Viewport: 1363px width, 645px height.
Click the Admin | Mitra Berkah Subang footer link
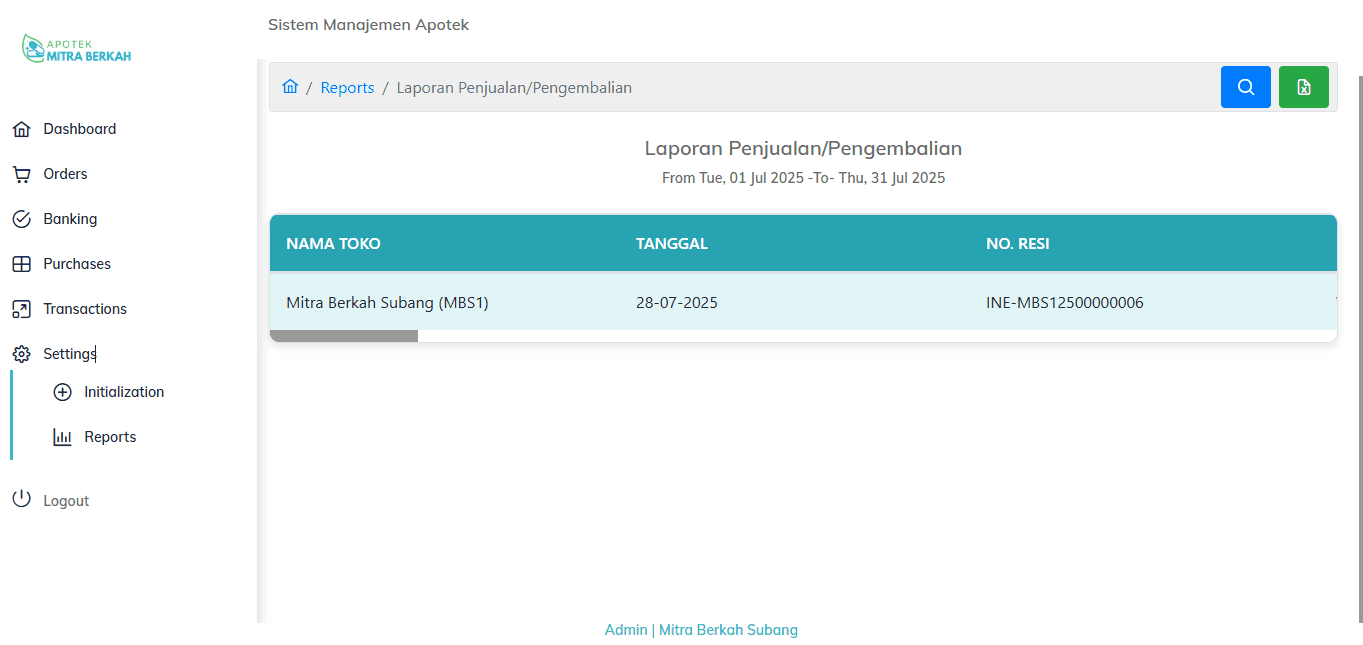pyautogui.click(x=701, y=630)
